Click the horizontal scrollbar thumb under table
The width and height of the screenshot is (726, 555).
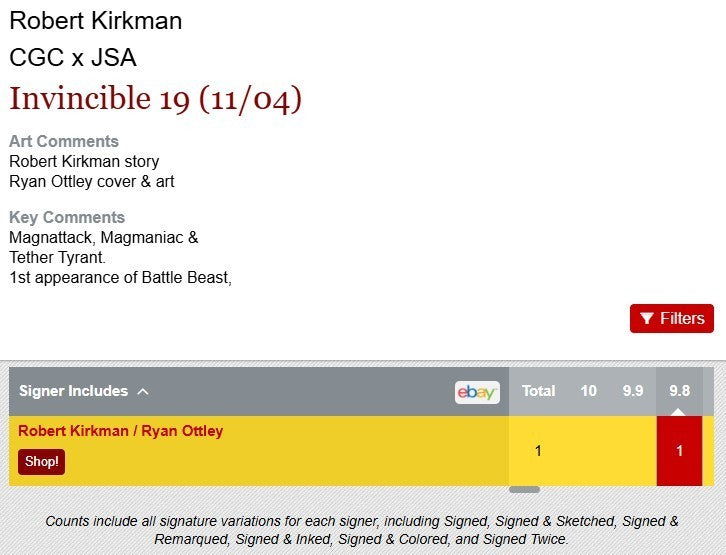(x=525, y=490)
